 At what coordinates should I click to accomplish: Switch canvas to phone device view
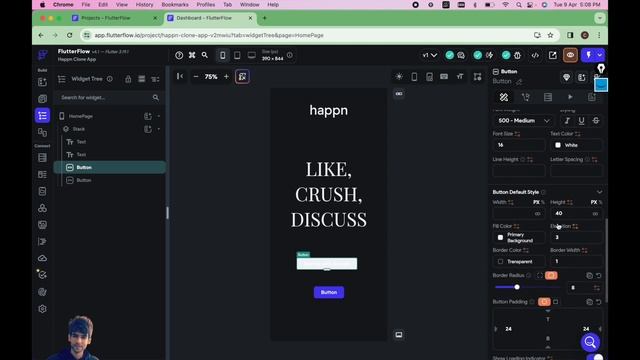point(222,55)
